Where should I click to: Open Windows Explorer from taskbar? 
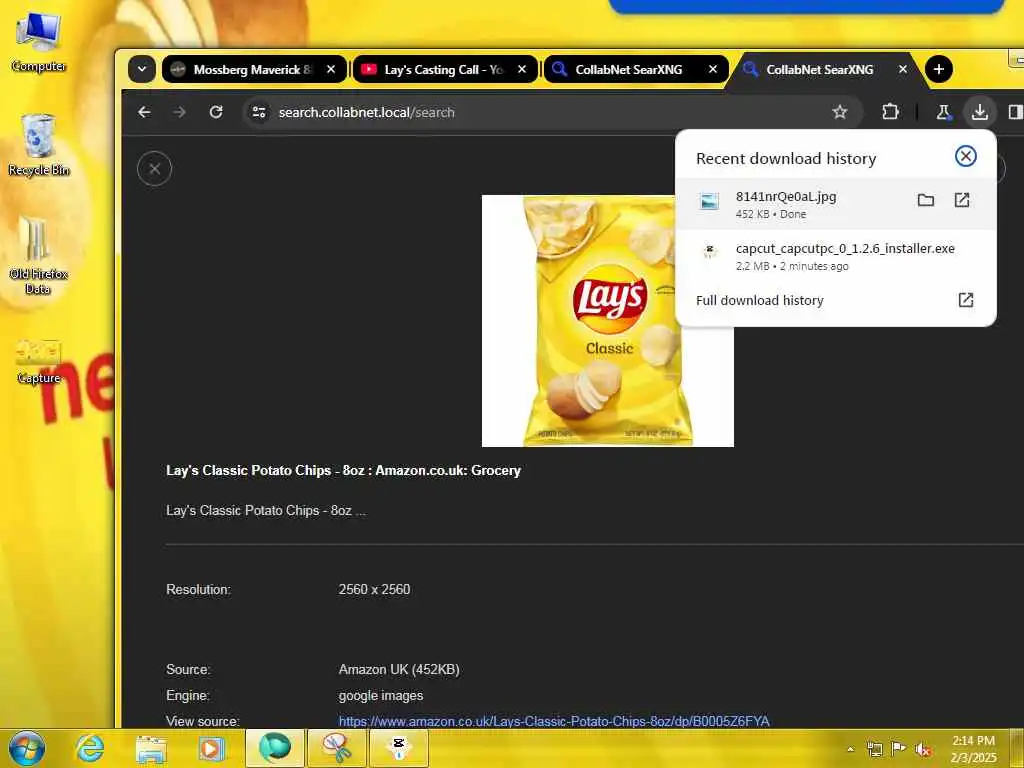tap(152, 748)
